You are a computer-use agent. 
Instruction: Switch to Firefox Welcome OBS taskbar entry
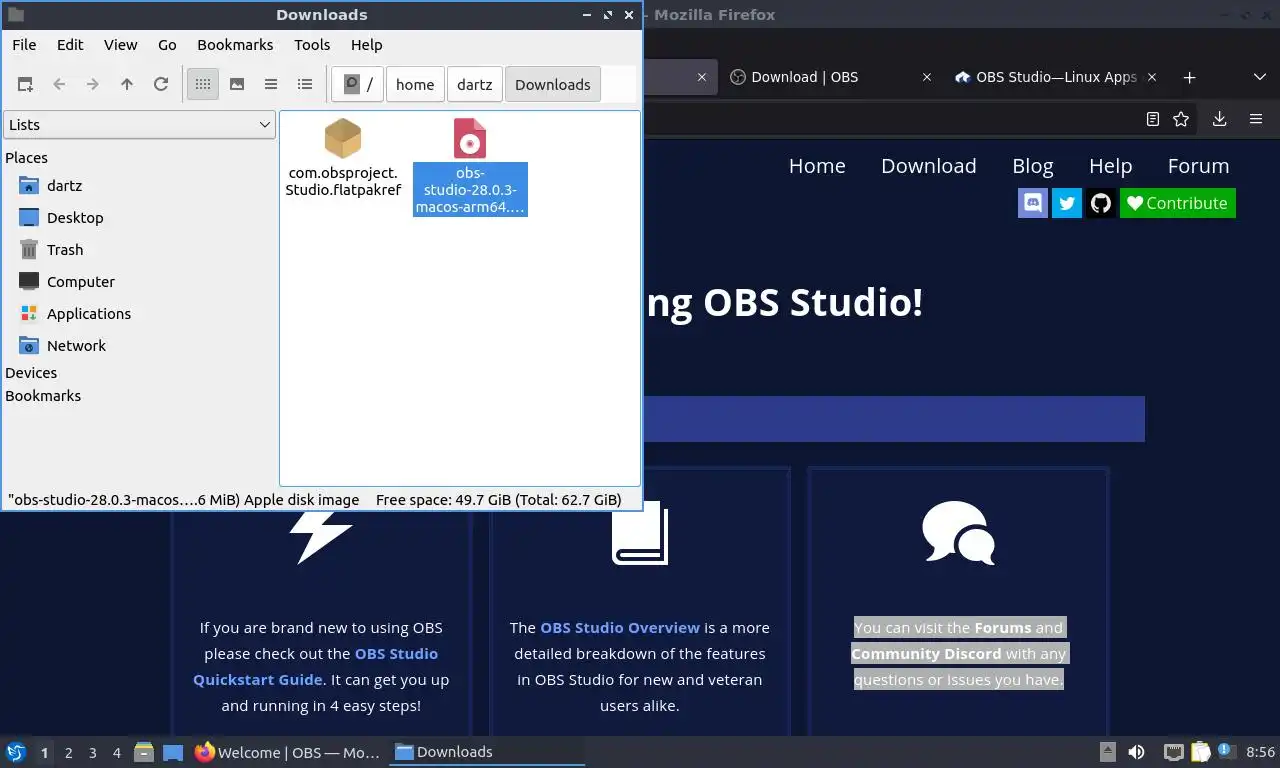click(288, 752)
